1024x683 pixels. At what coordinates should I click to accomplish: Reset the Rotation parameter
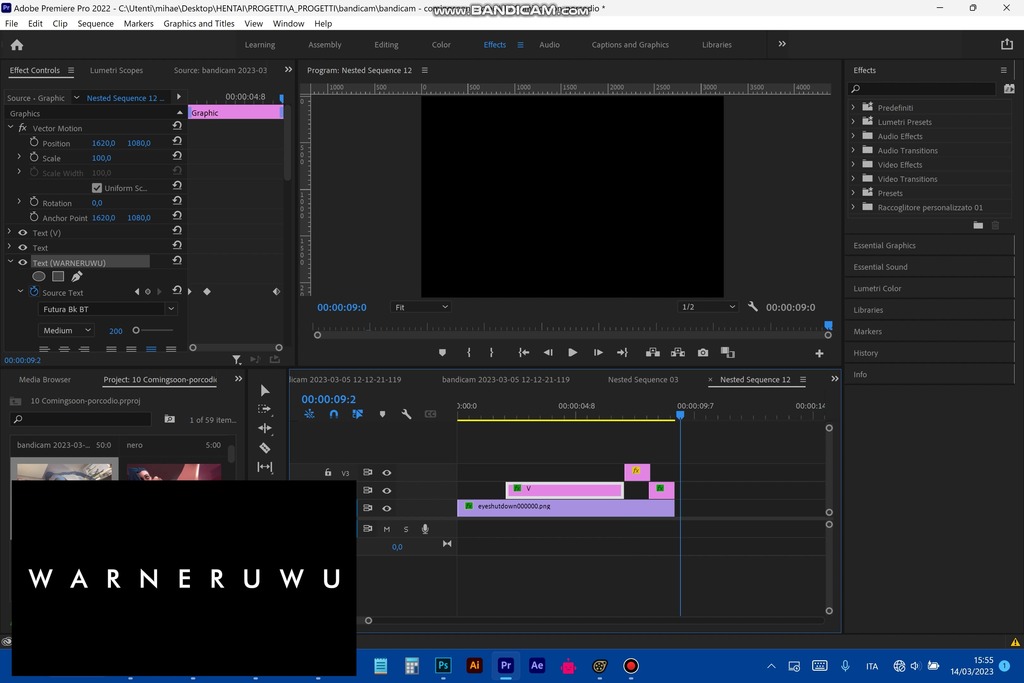[x=177, y=201]
